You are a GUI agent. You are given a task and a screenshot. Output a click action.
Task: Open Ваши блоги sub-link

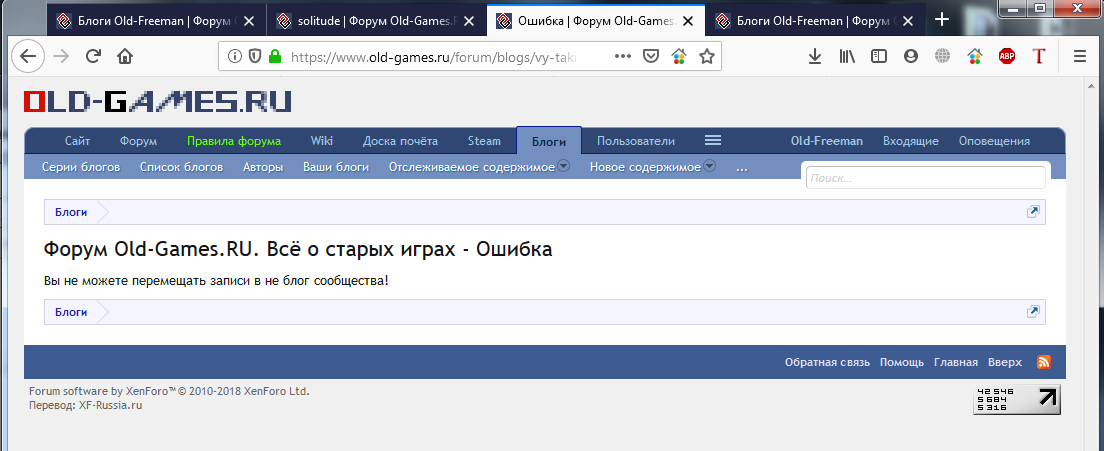coord(336,167)
